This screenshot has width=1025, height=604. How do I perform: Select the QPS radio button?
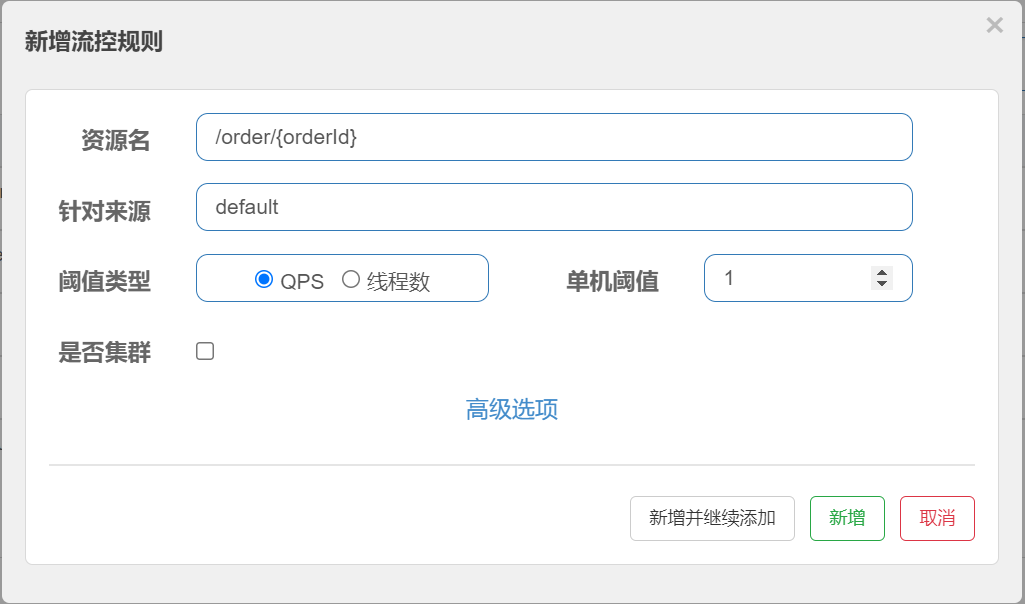263,279
